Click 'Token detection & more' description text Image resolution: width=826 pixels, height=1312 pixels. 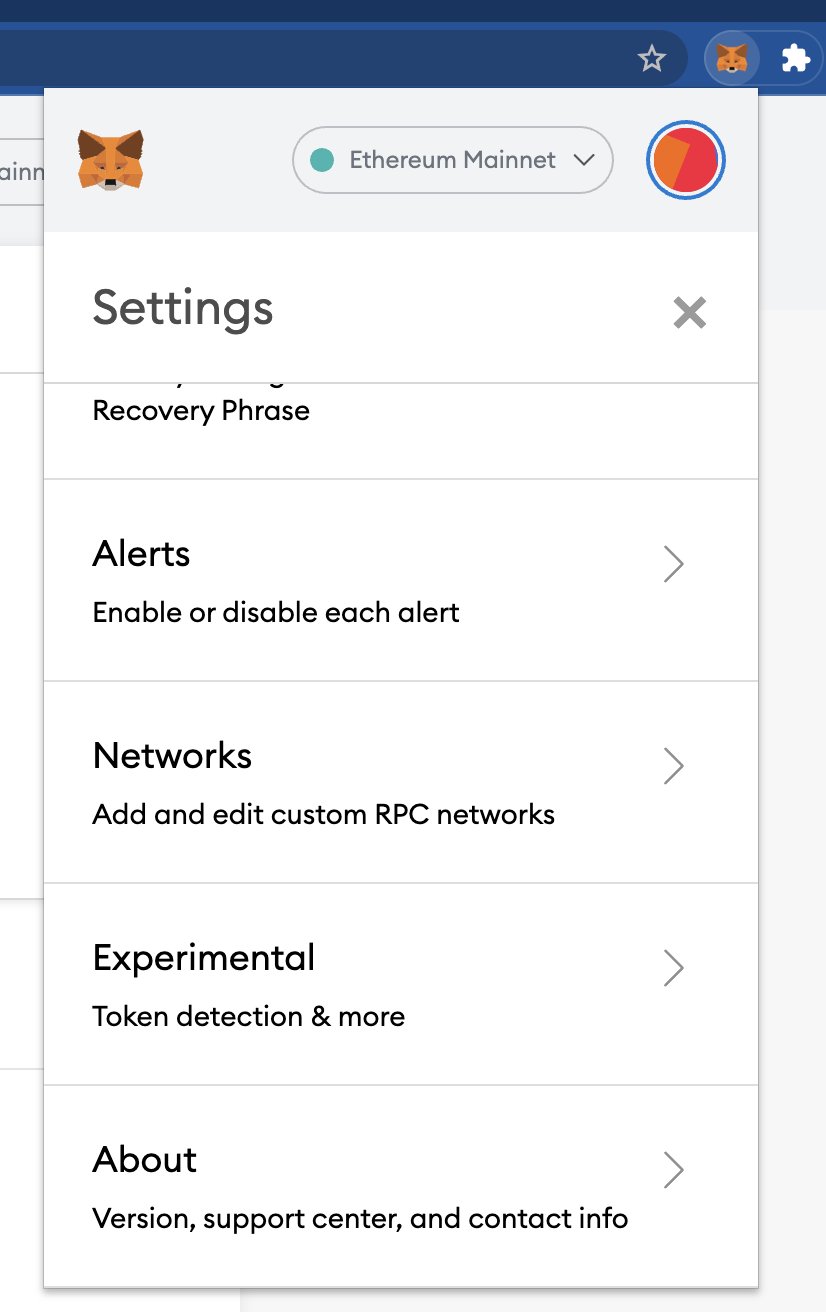click(249, 1016)
